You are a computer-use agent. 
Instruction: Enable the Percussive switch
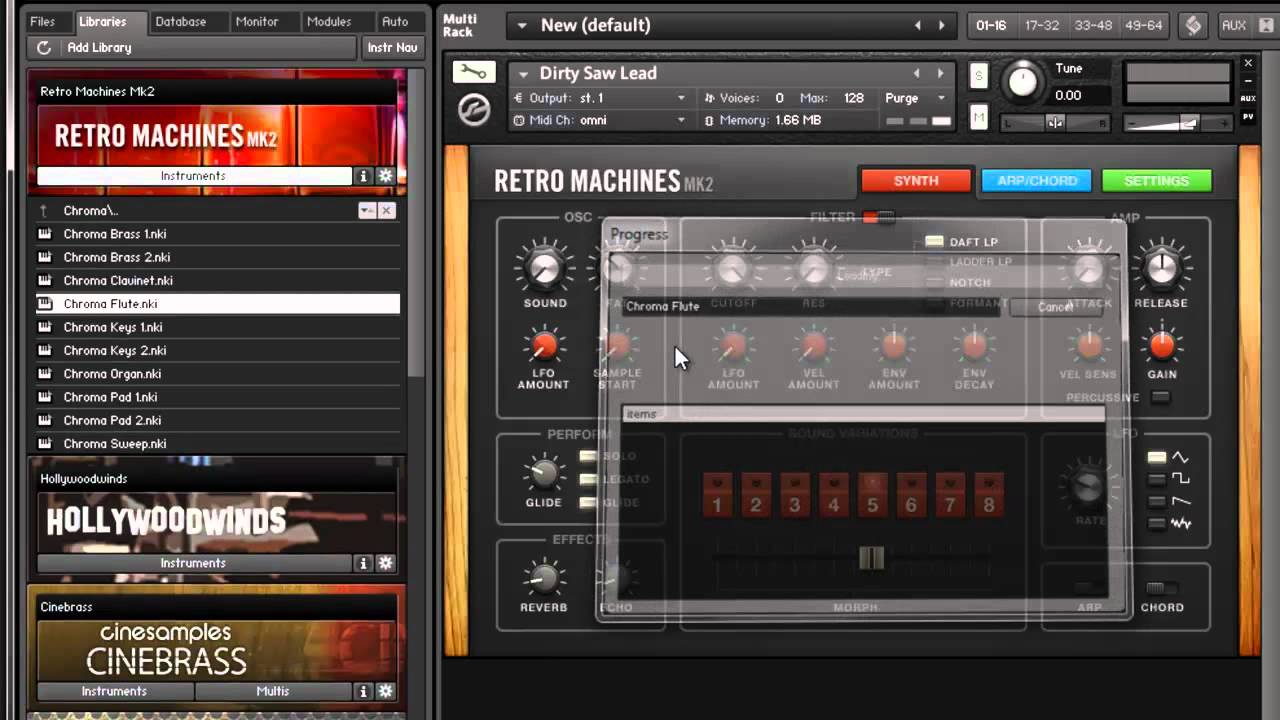point(1160,398)
